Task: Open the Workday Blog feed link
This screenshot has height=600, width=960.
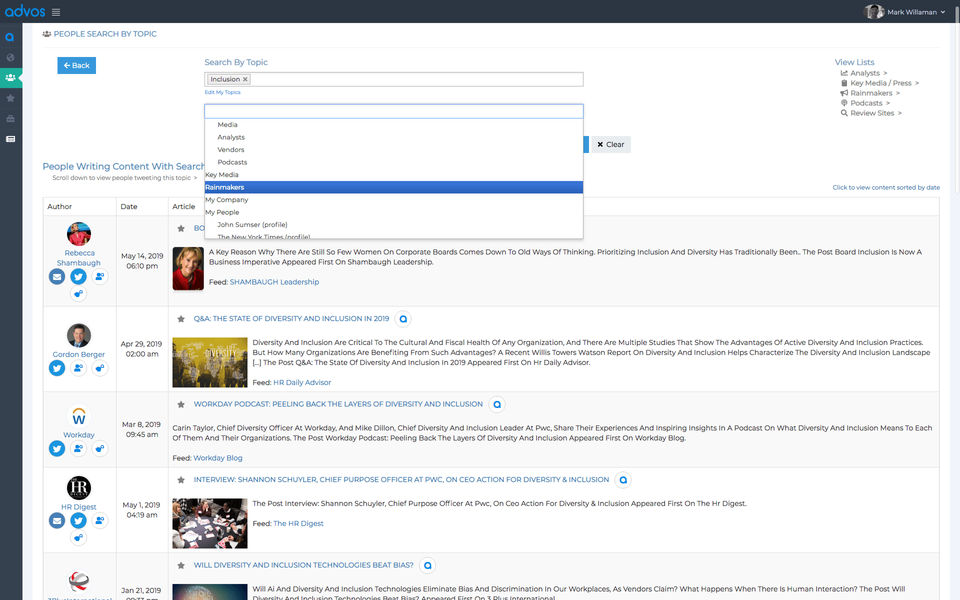Action: coord(218,459)
